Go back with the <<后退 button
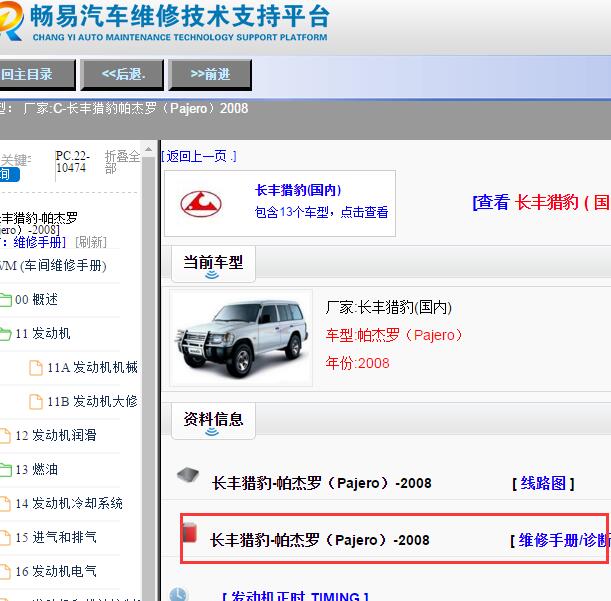611x601 pixels. click(x=122, y=74)
